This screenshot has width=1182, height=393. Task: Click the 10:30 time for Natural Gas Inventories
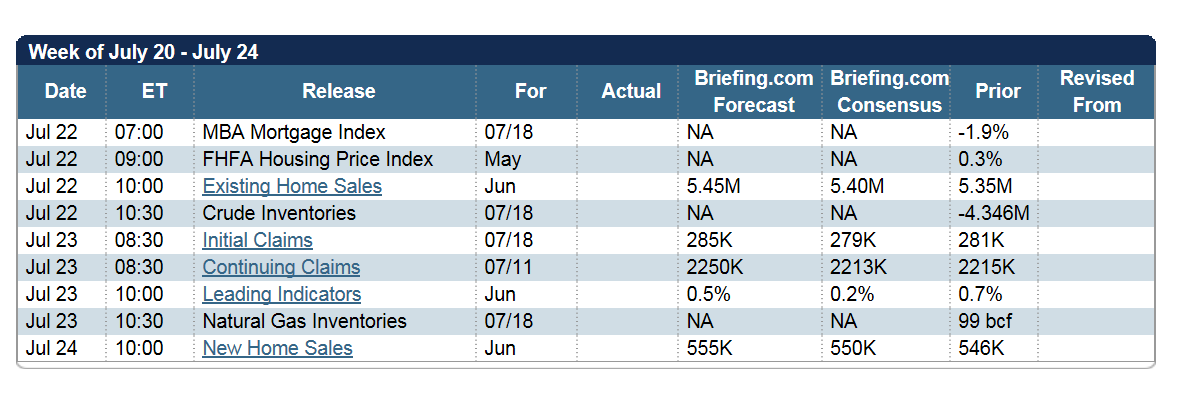(x=139, y=321)
